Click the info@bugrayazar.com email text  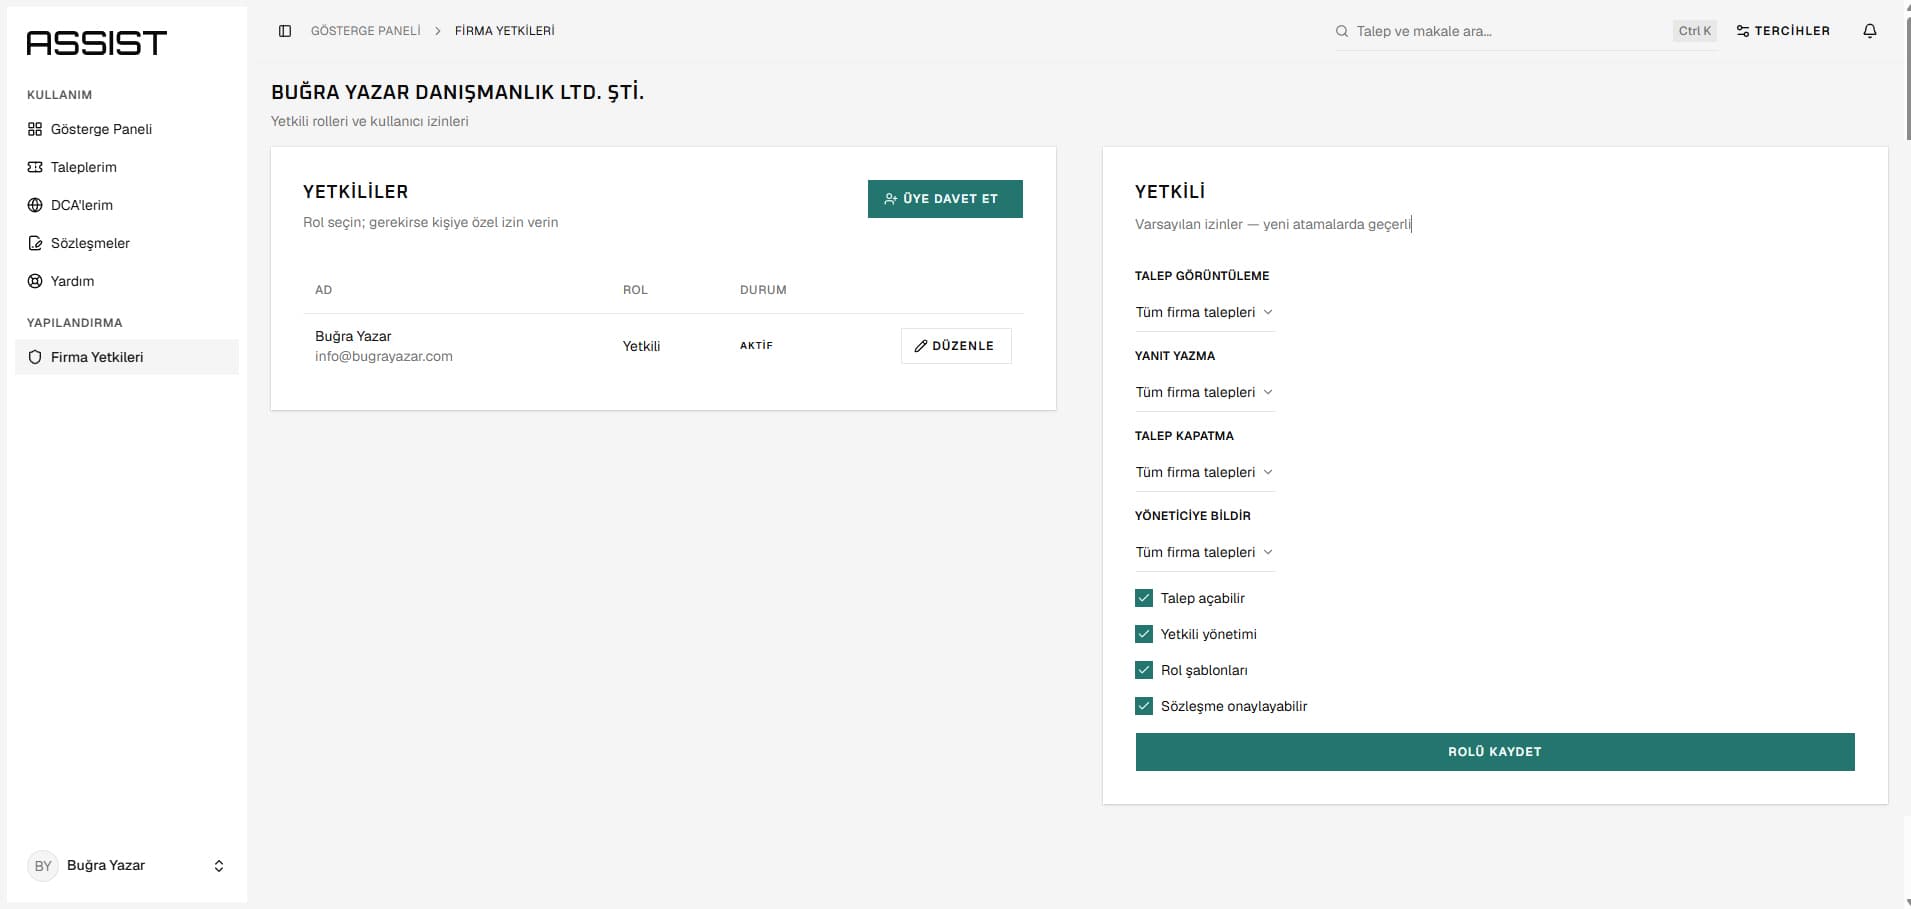384,356
